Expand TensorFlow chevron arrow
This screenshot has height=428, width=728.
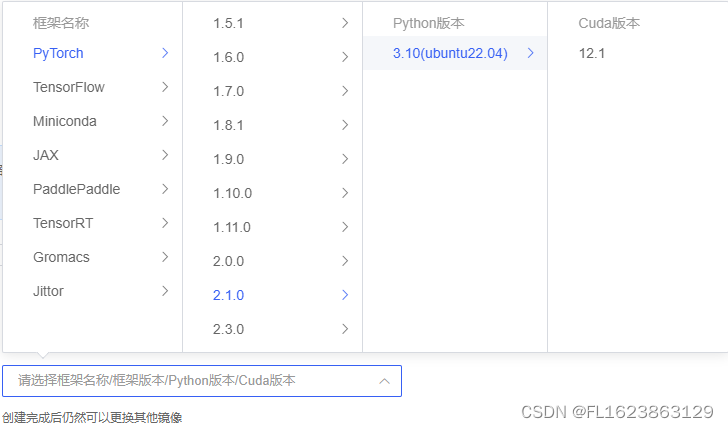coord(165,87)
